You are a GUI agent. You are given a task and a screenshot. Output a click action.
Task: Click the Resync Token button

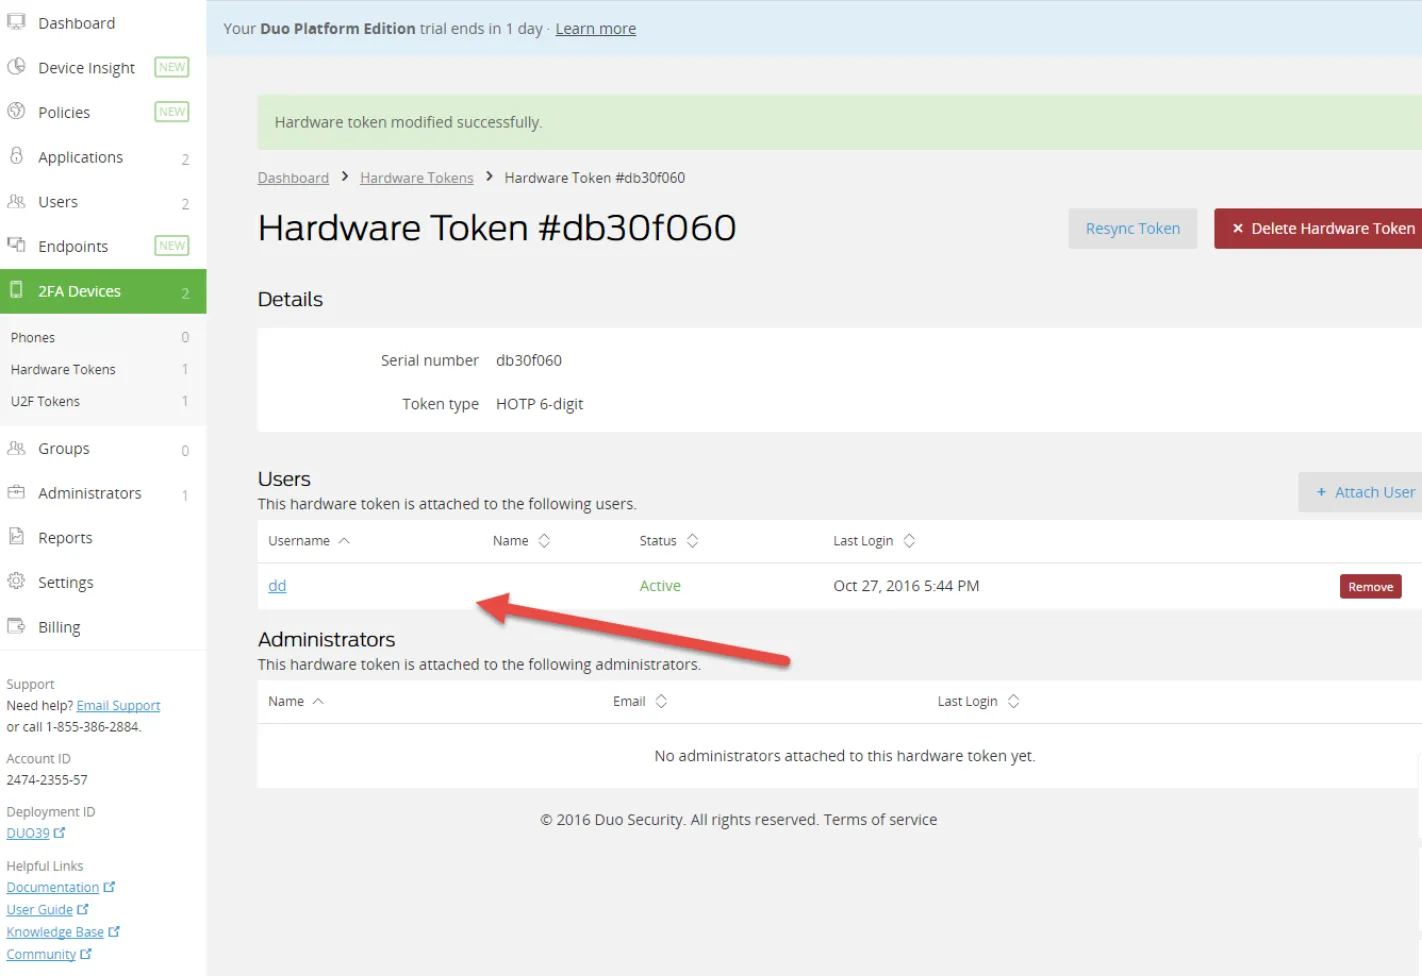tap(1132, 229)
